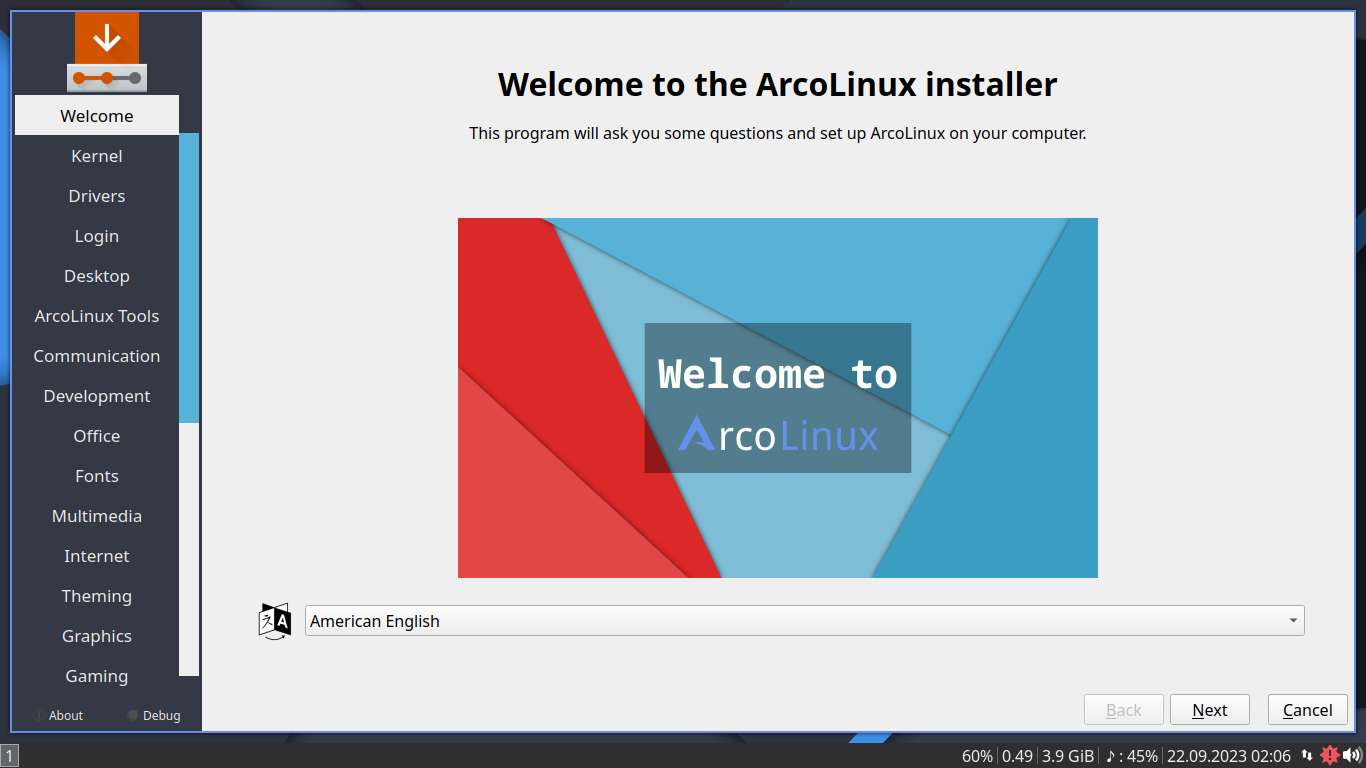Click the red alert notification tray icon
Image resolution: width=1366 pixels, height=768 pixels.
(1329, 756)
